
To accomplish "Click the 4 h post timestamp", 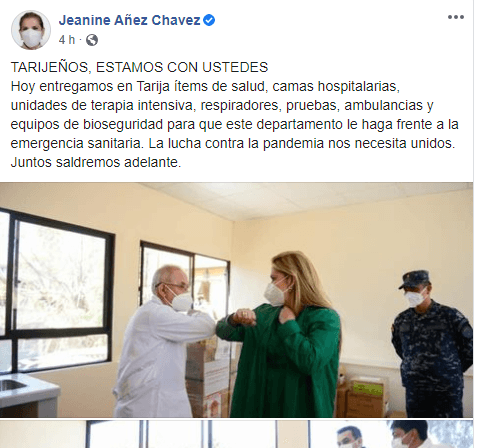I will [x=67, y=40].
